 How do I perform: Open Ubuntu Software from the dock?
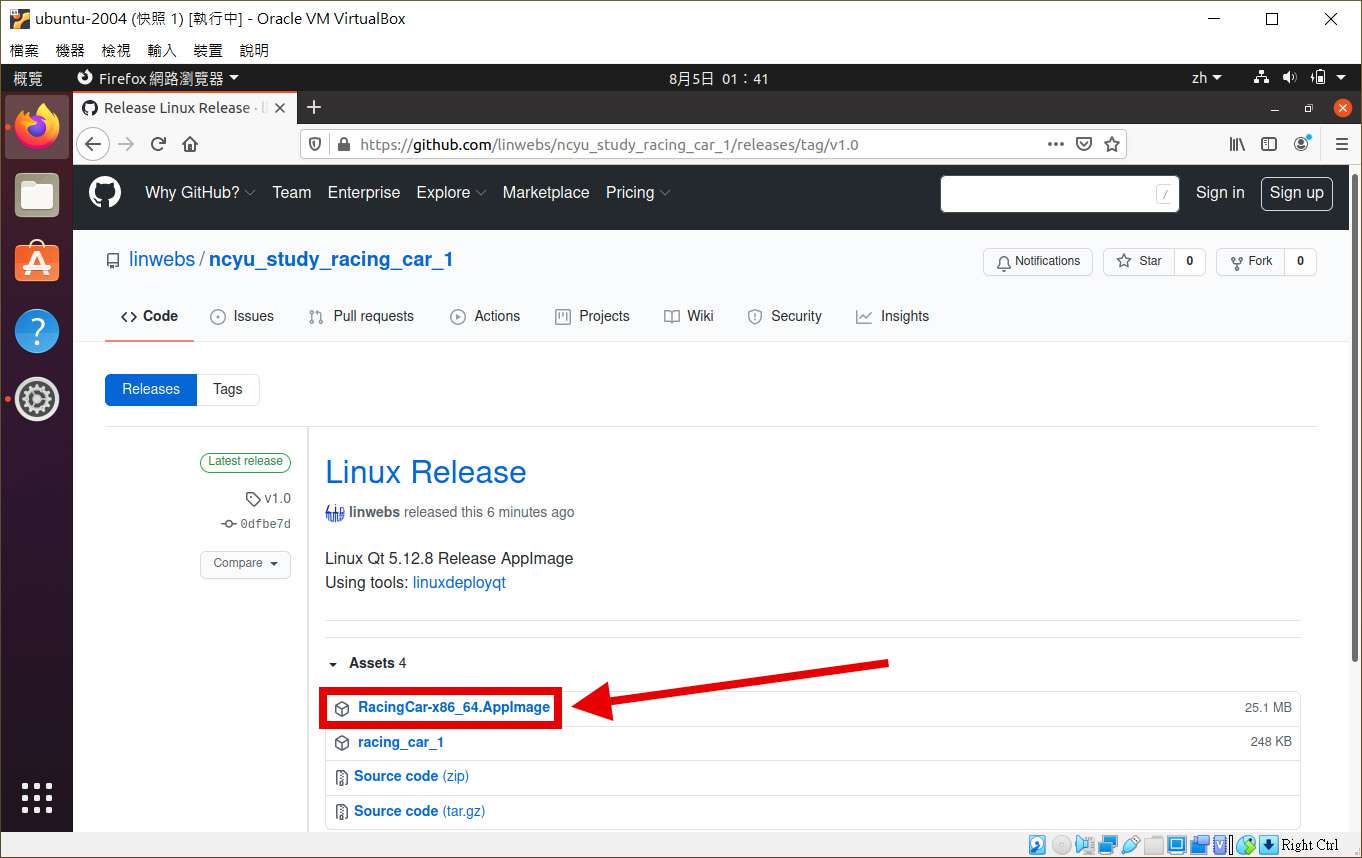pos(37,262)
